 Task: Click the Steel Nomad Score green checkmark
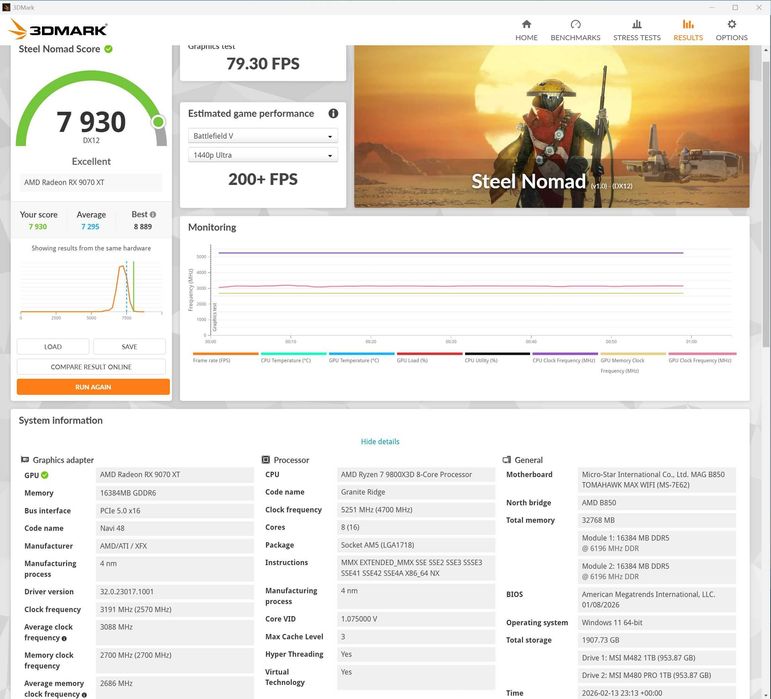tap(109, 49)
